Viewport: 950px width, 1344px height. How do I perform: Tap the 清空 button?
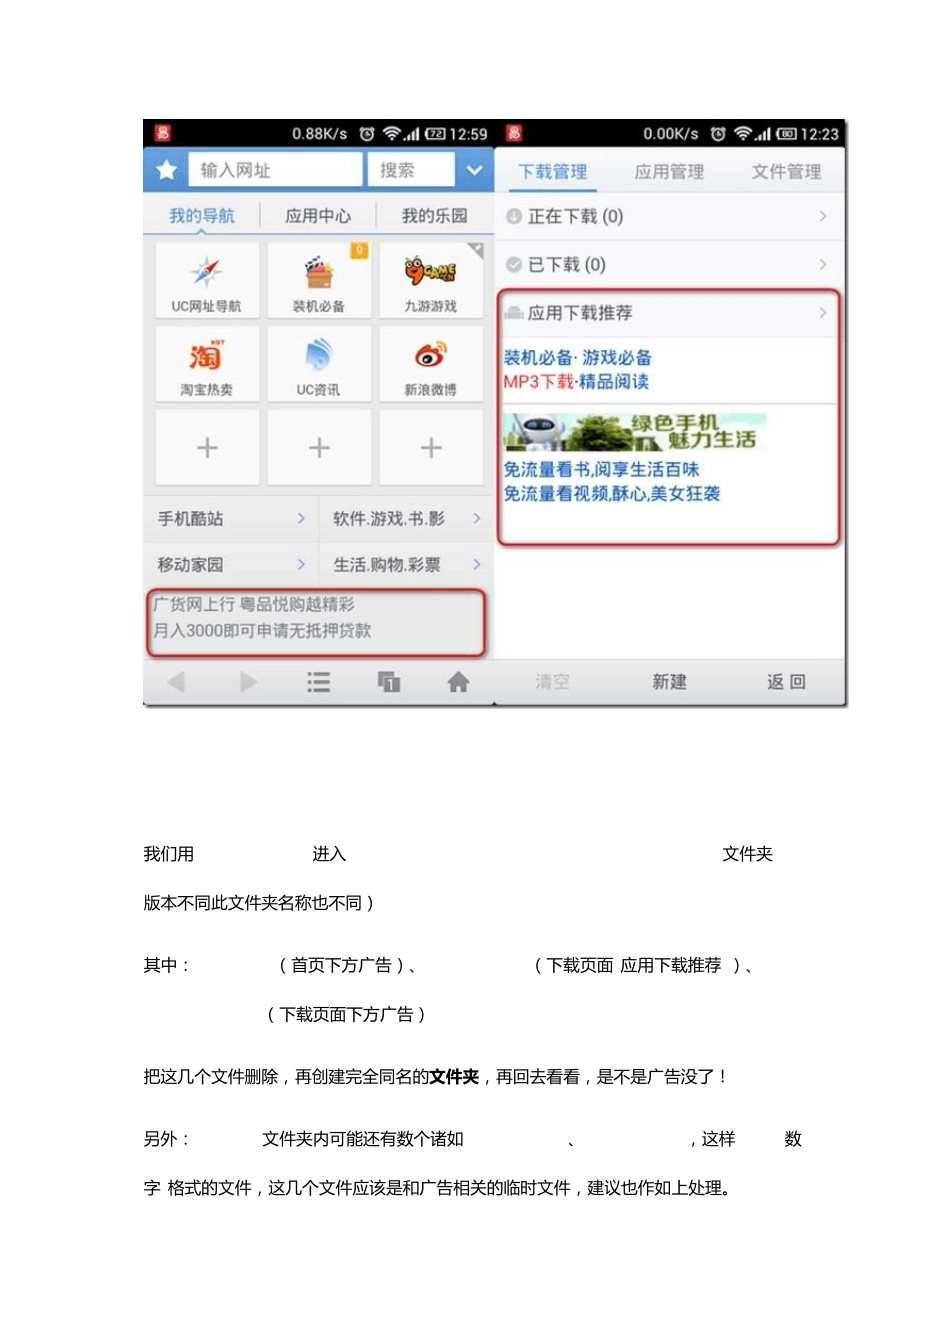552,681
